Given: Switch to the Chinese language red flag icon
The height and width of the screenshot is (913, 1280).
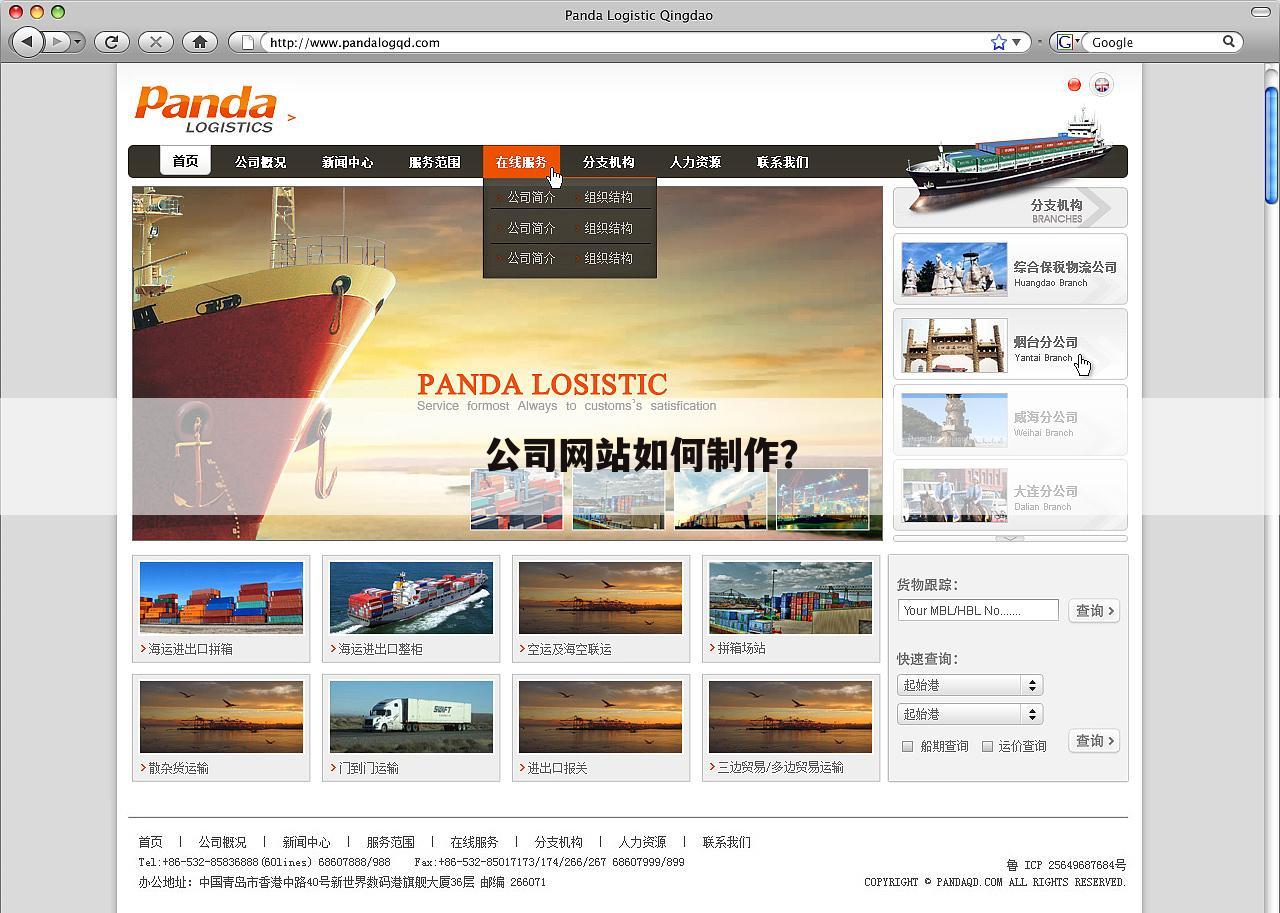Looking at the screenshot, I should pyautogui.click(x=1074, y=85).
